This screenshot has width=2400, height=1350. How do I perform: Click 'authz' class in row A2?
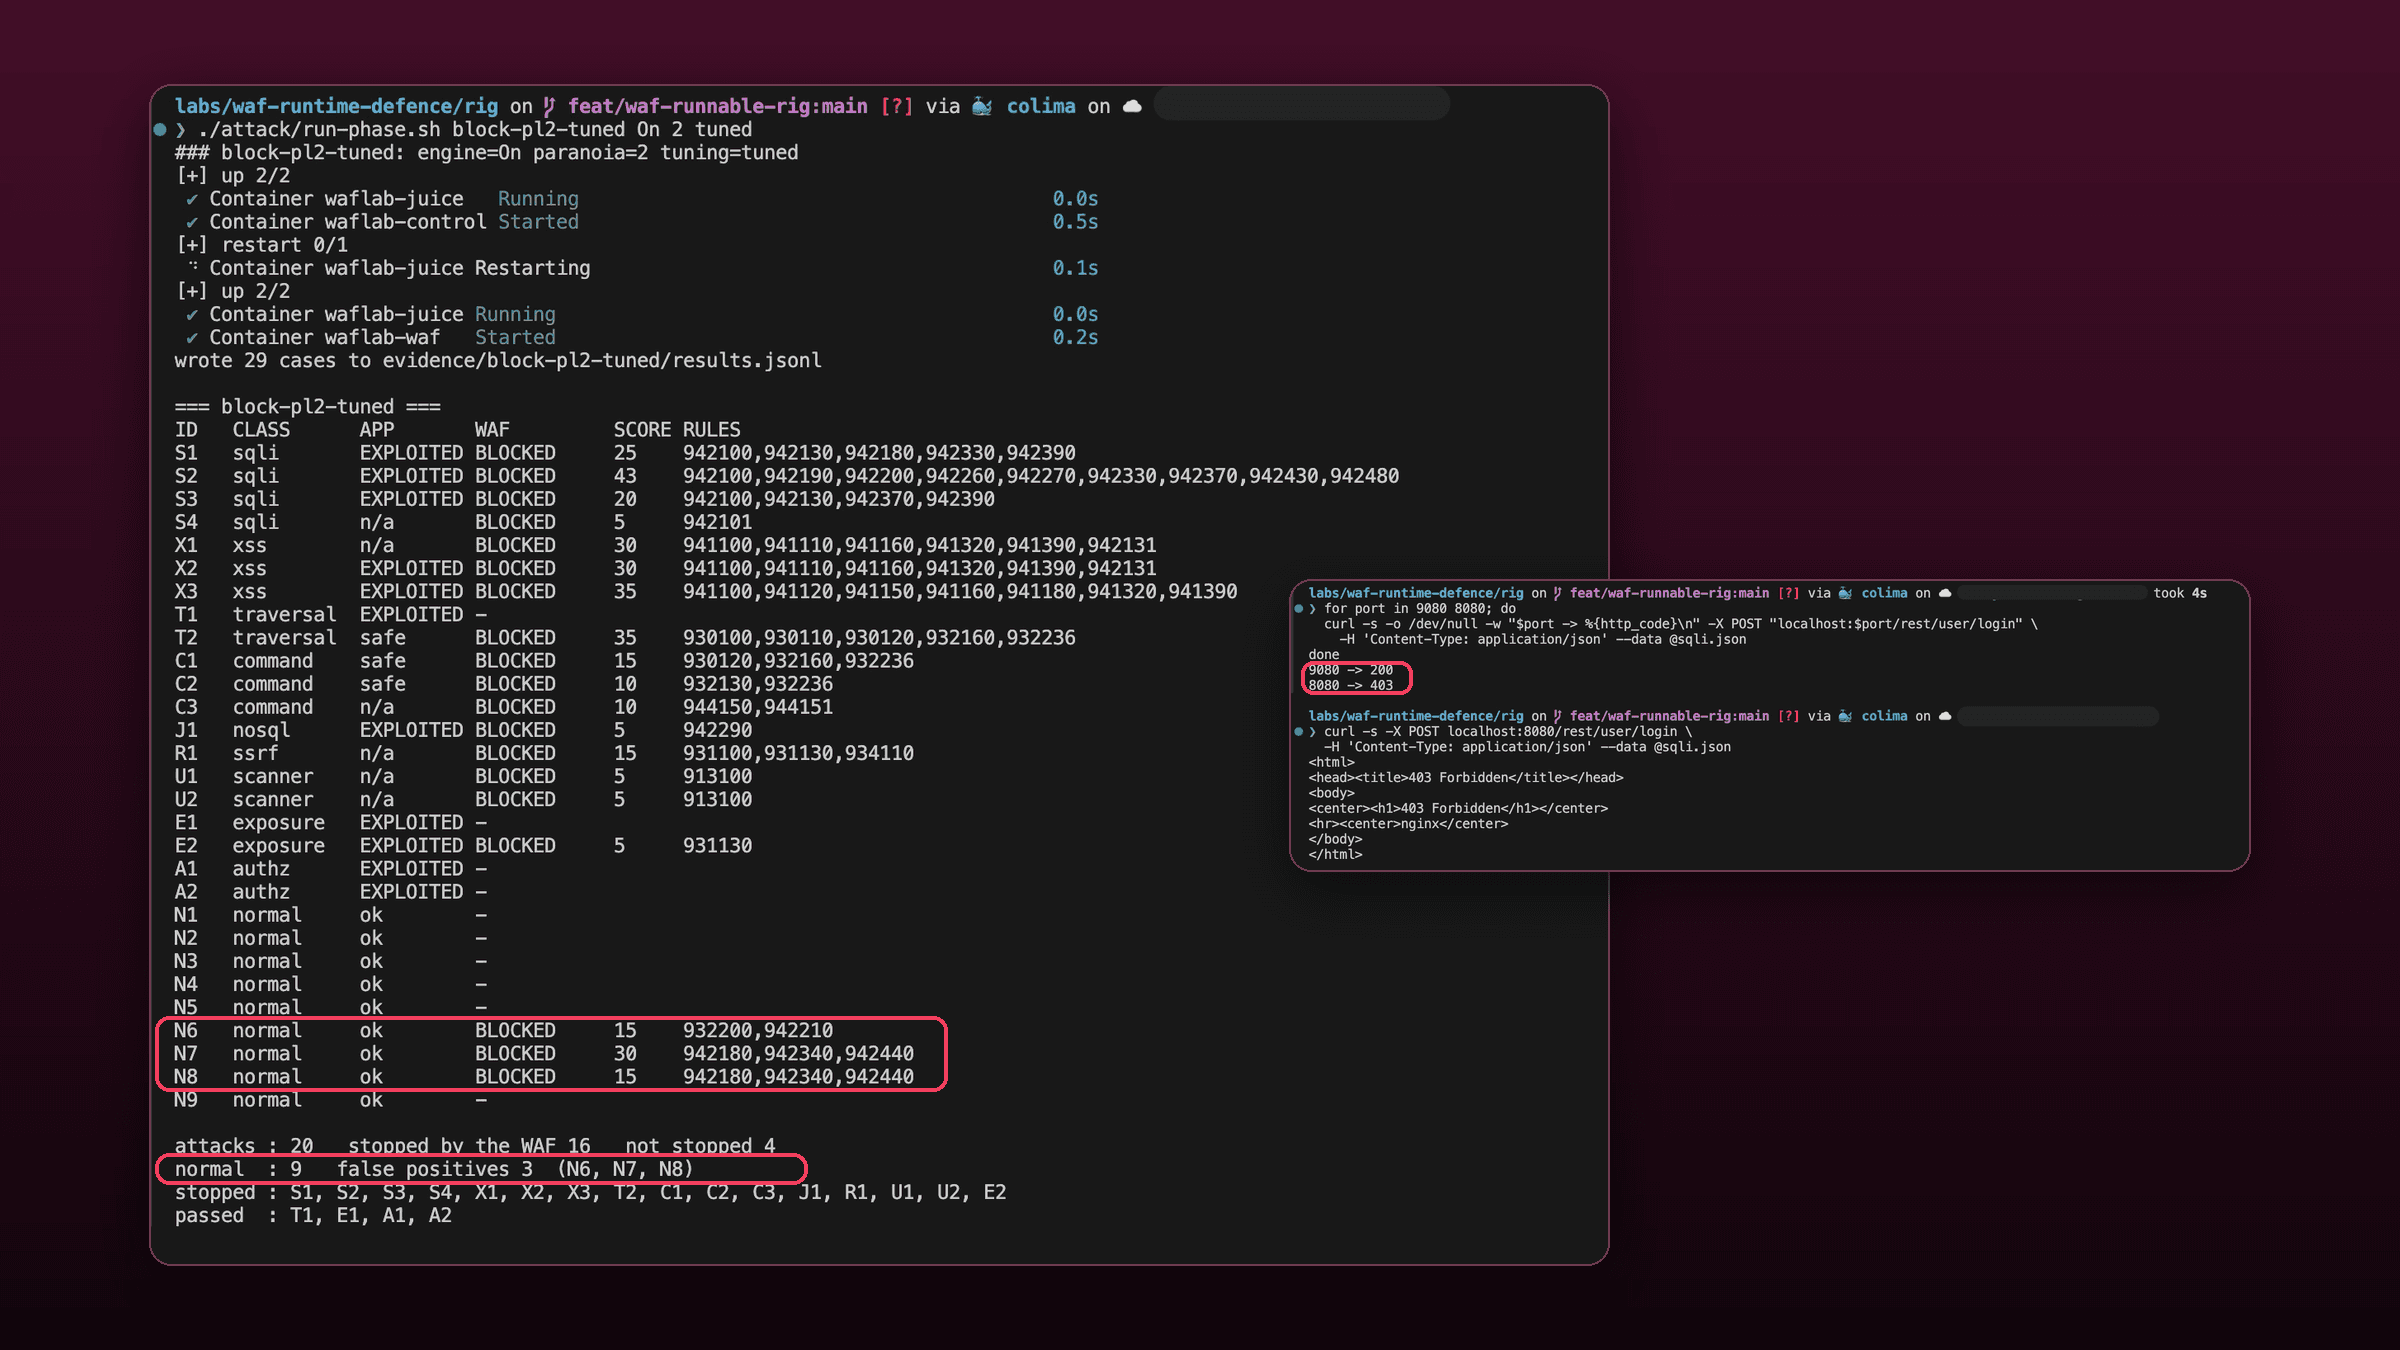261,891
